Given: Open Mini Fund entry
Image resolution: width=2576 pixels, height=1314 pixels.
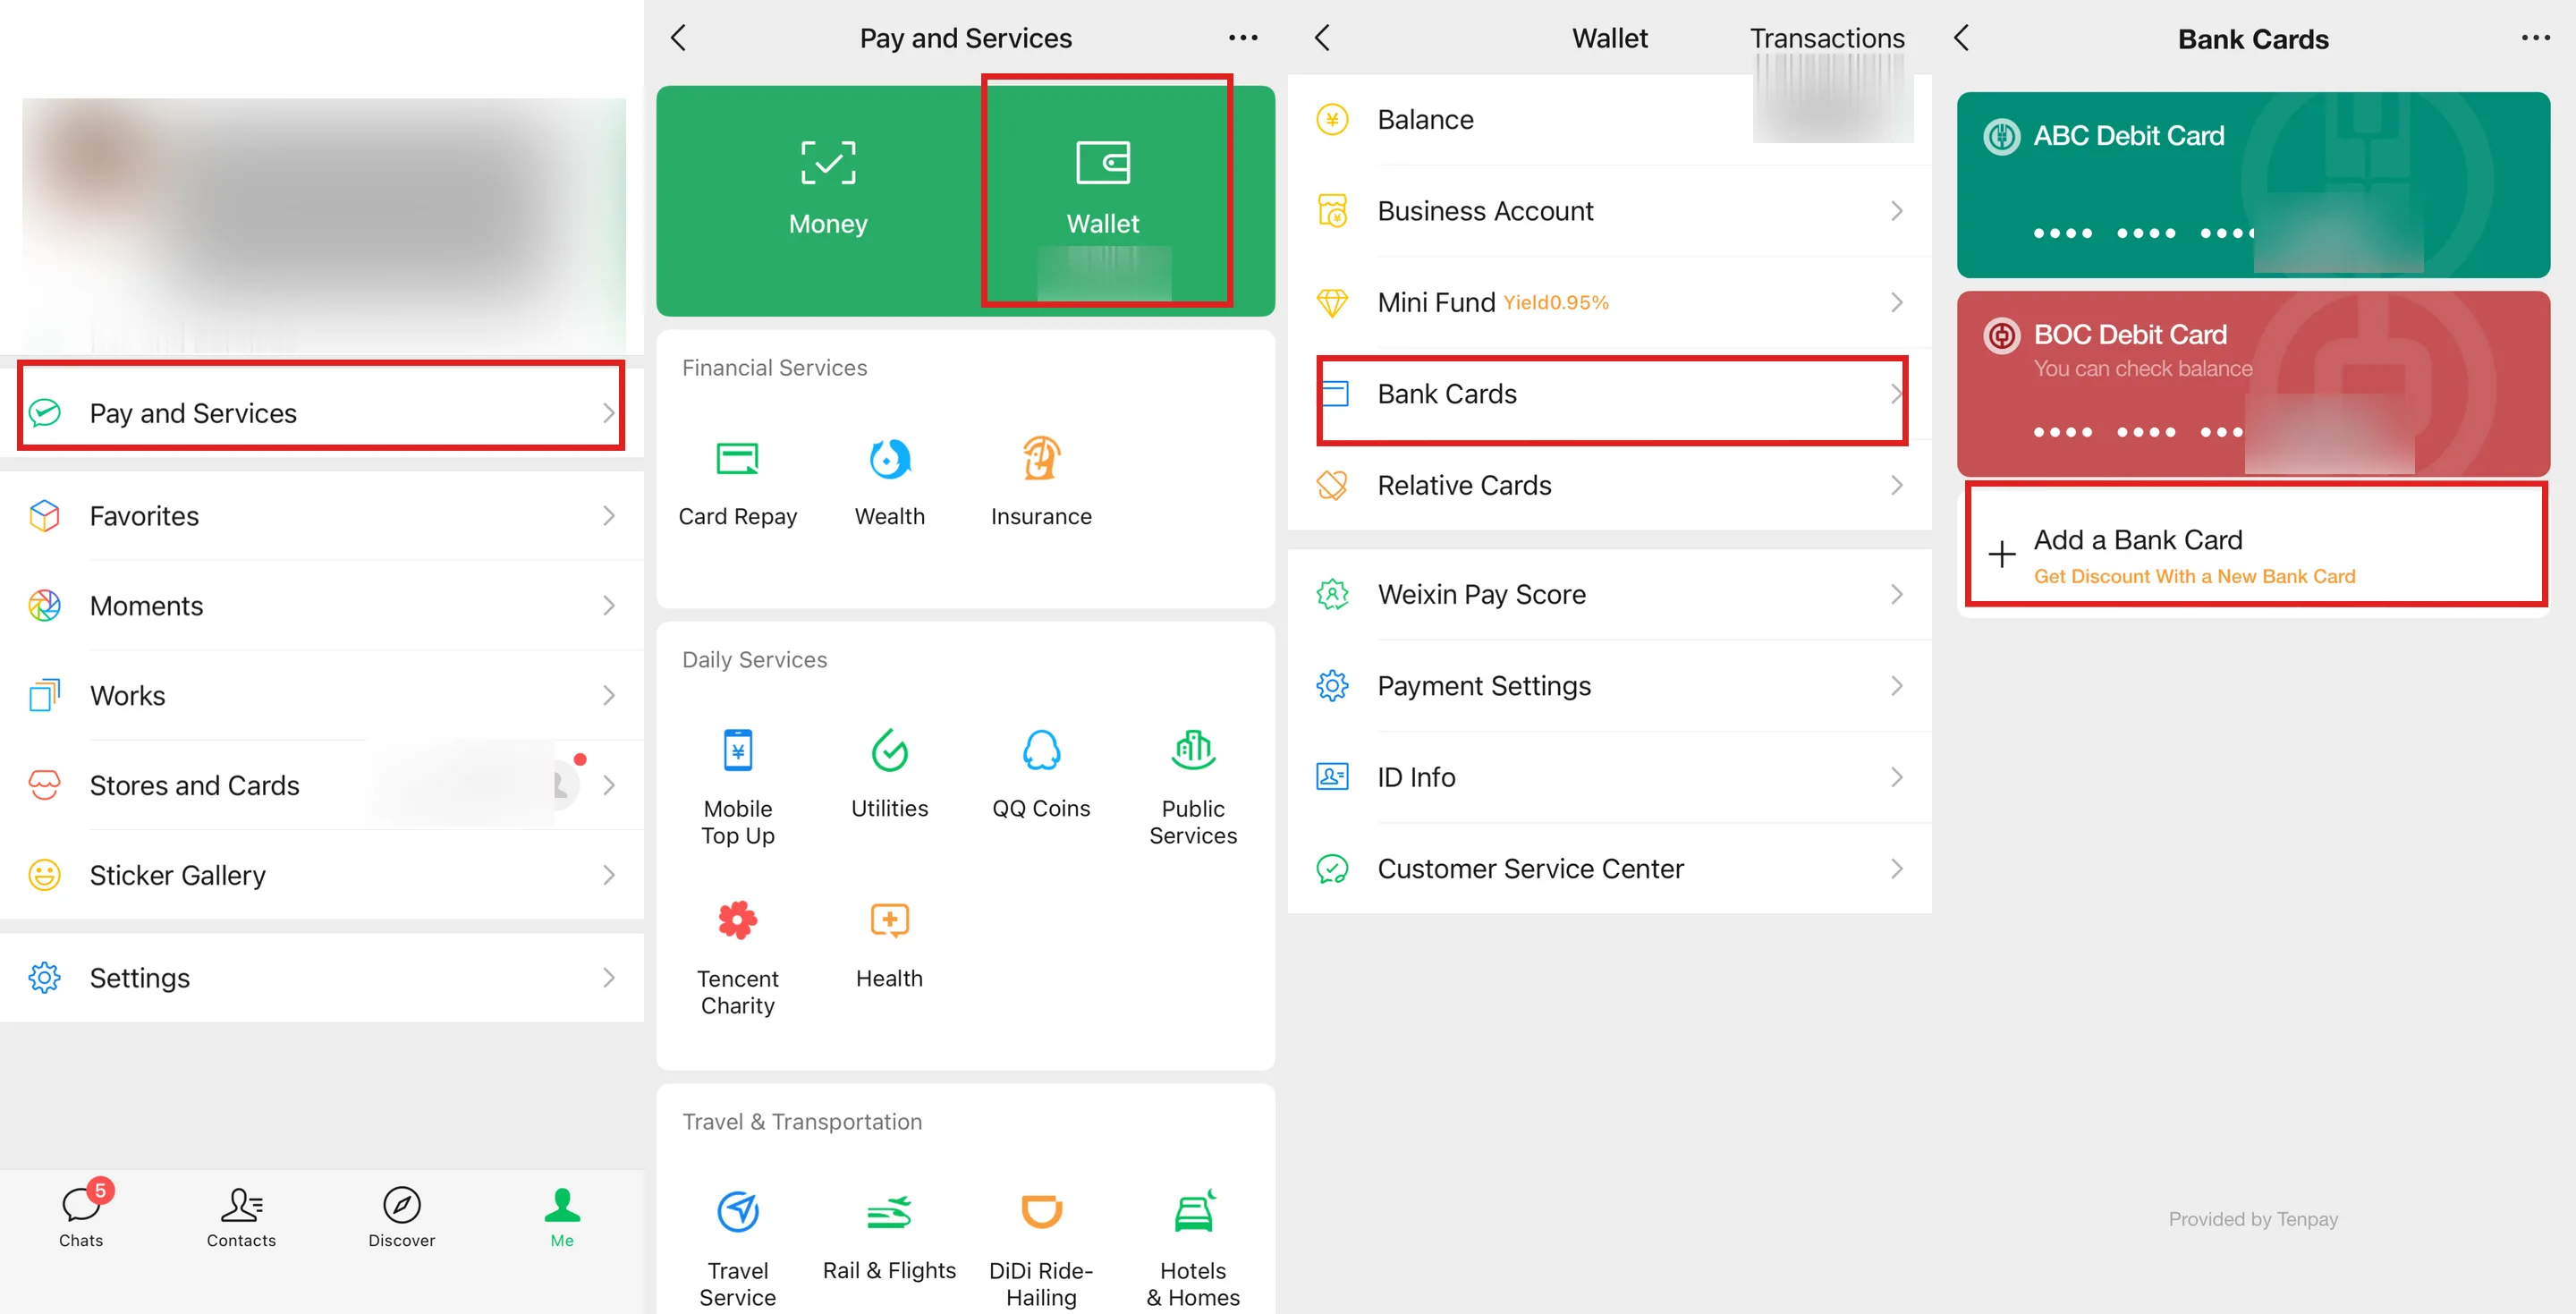Looking at the screenshot, I should [1609, 302].
